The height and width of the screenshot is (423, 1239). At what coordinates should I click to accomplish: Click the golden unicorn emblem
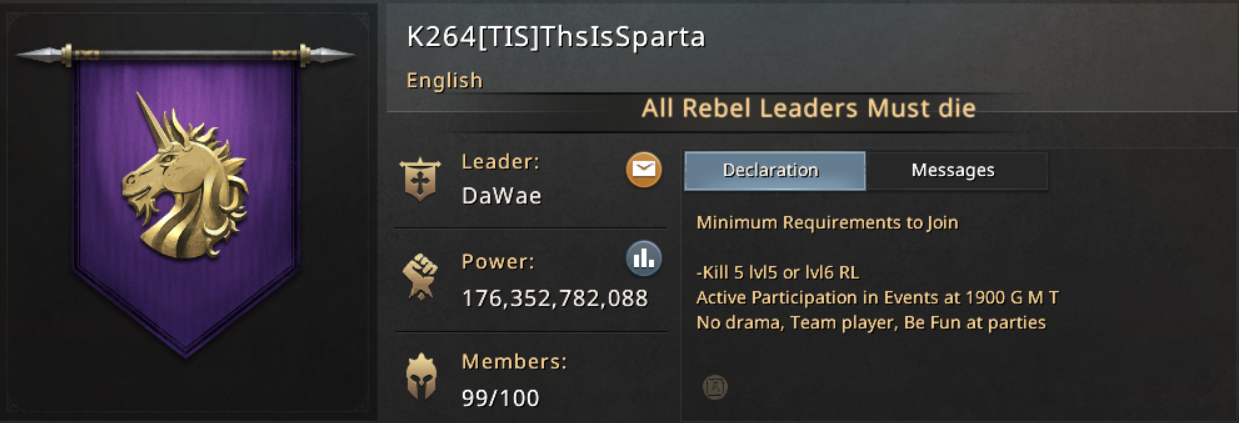(185, 180)
